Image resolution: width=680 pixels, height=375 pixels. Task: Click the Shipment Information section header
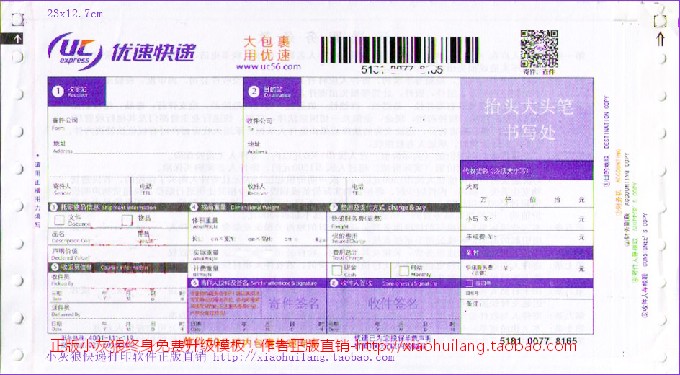[118, 207]
